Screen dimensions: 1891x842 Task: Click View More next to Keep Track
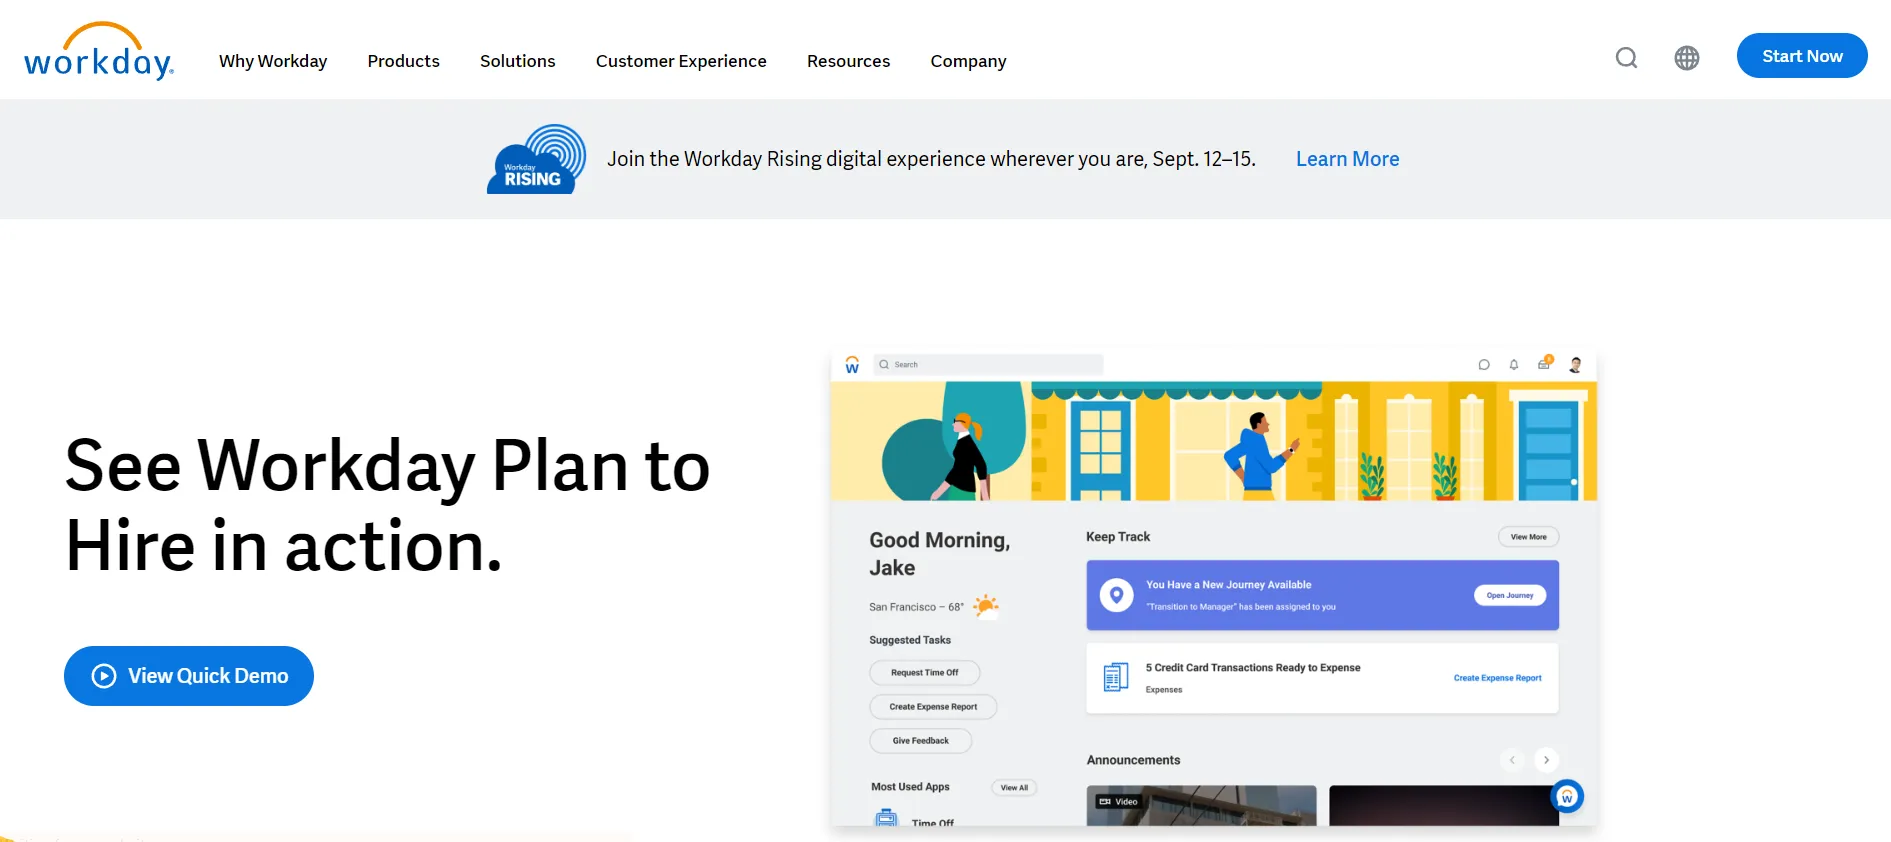pyautogui.click(x=1529, y=537)
